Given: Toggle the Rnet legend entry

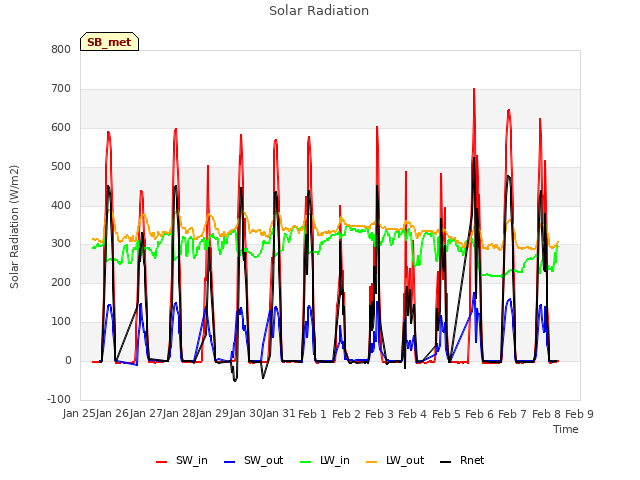Looking at the screenshot, I should click(x=462, y=460).
